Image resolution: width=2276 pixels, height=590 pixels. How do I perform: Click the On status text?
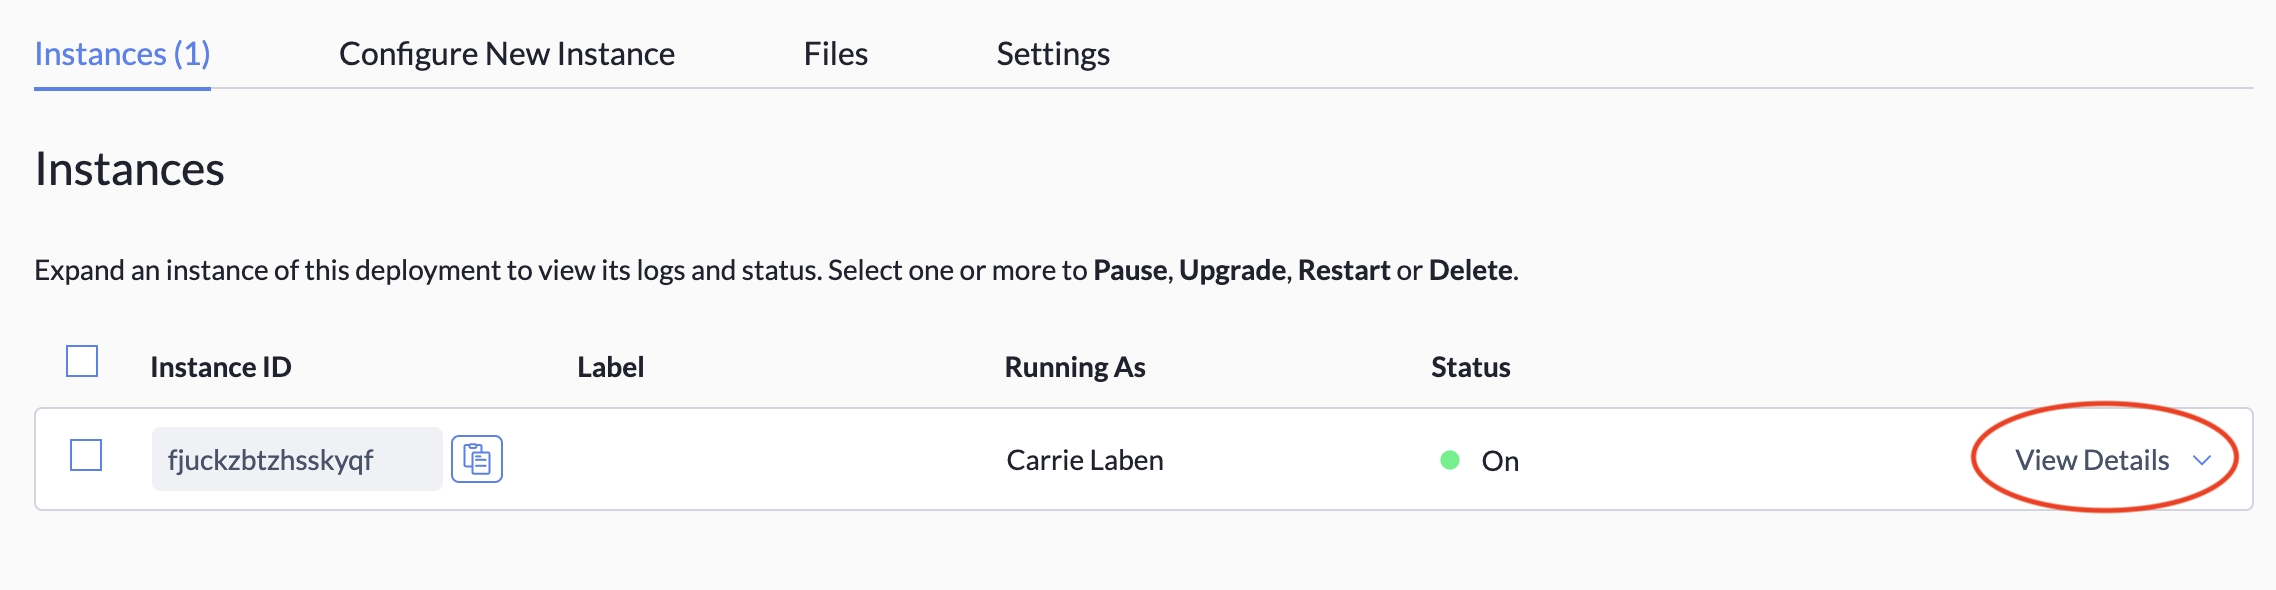pyautogui.click(x=1500, y=461)
